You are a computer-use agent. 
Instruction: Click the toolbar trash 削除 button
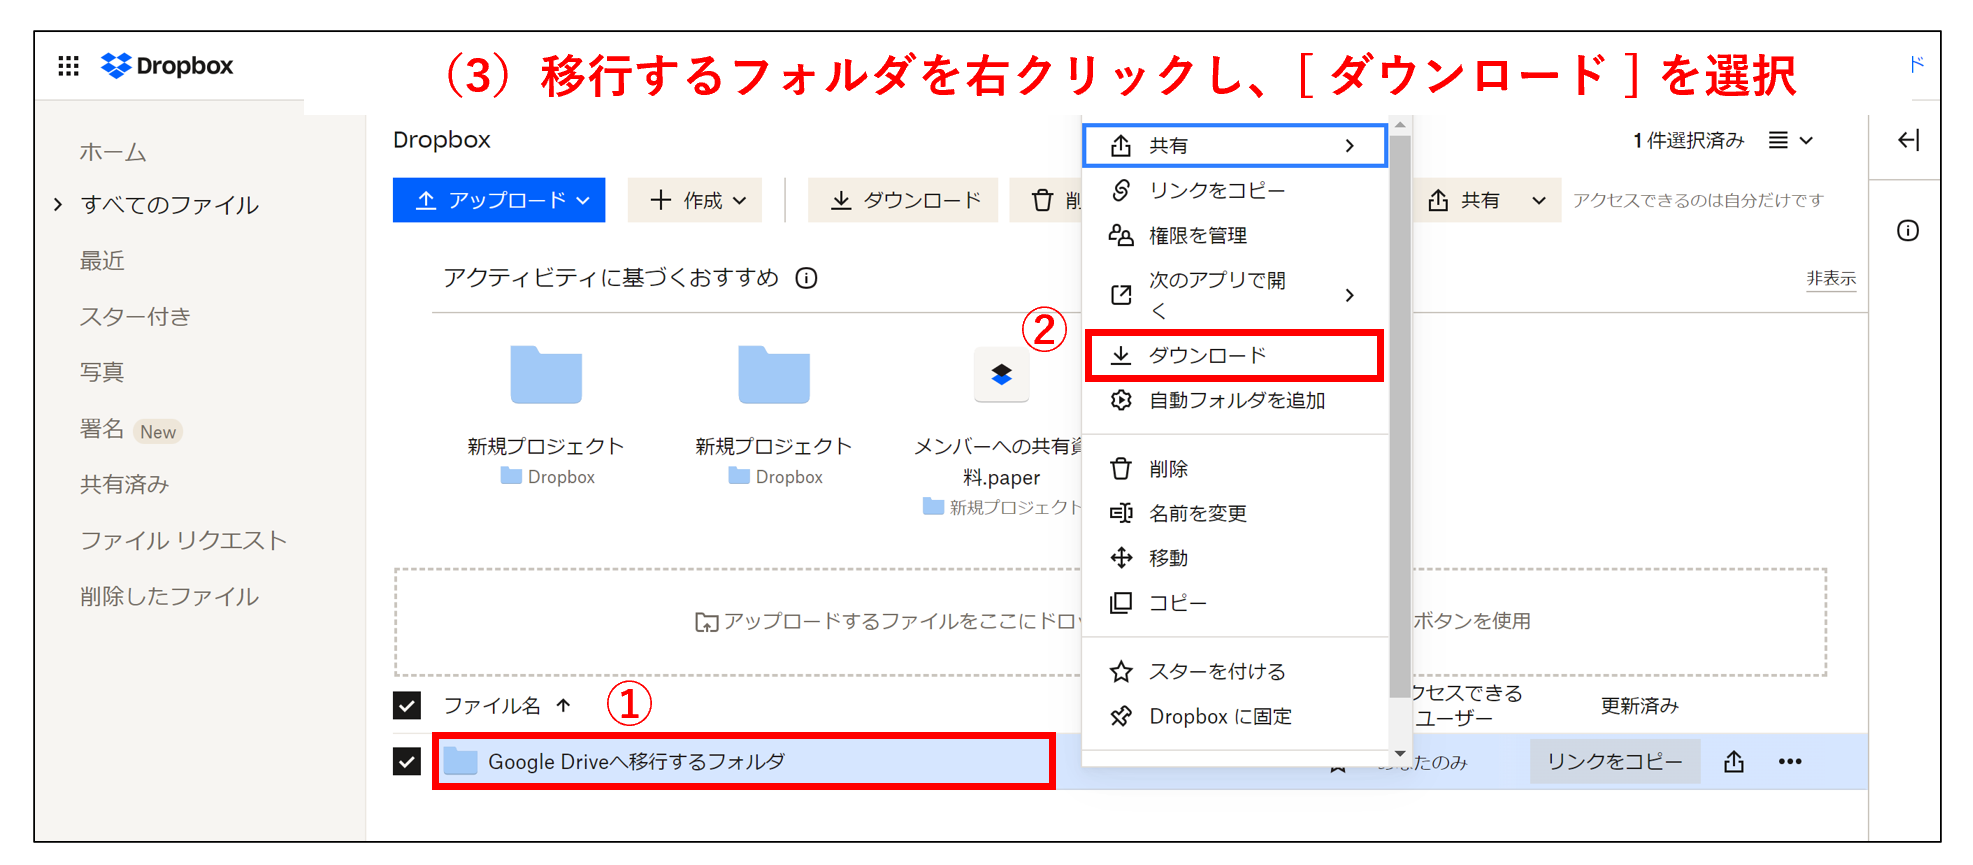tap(1045, 200)
